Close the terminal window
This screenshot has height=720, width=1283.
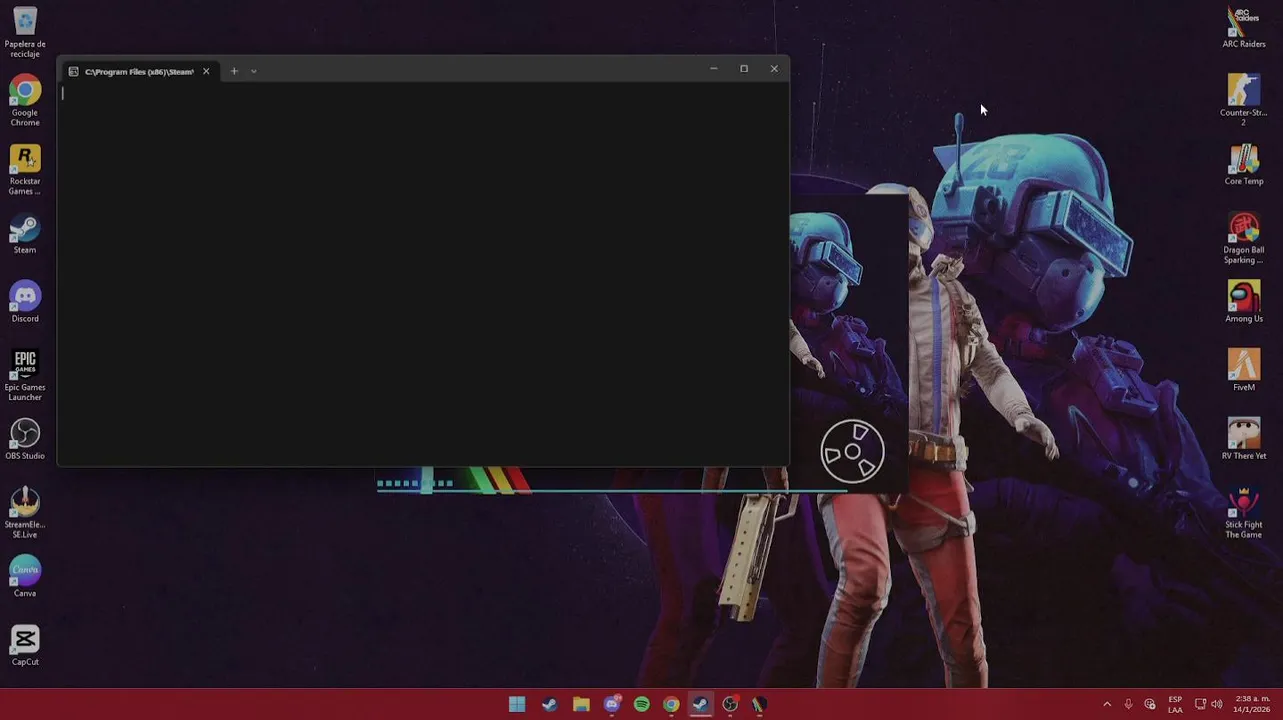774,69
